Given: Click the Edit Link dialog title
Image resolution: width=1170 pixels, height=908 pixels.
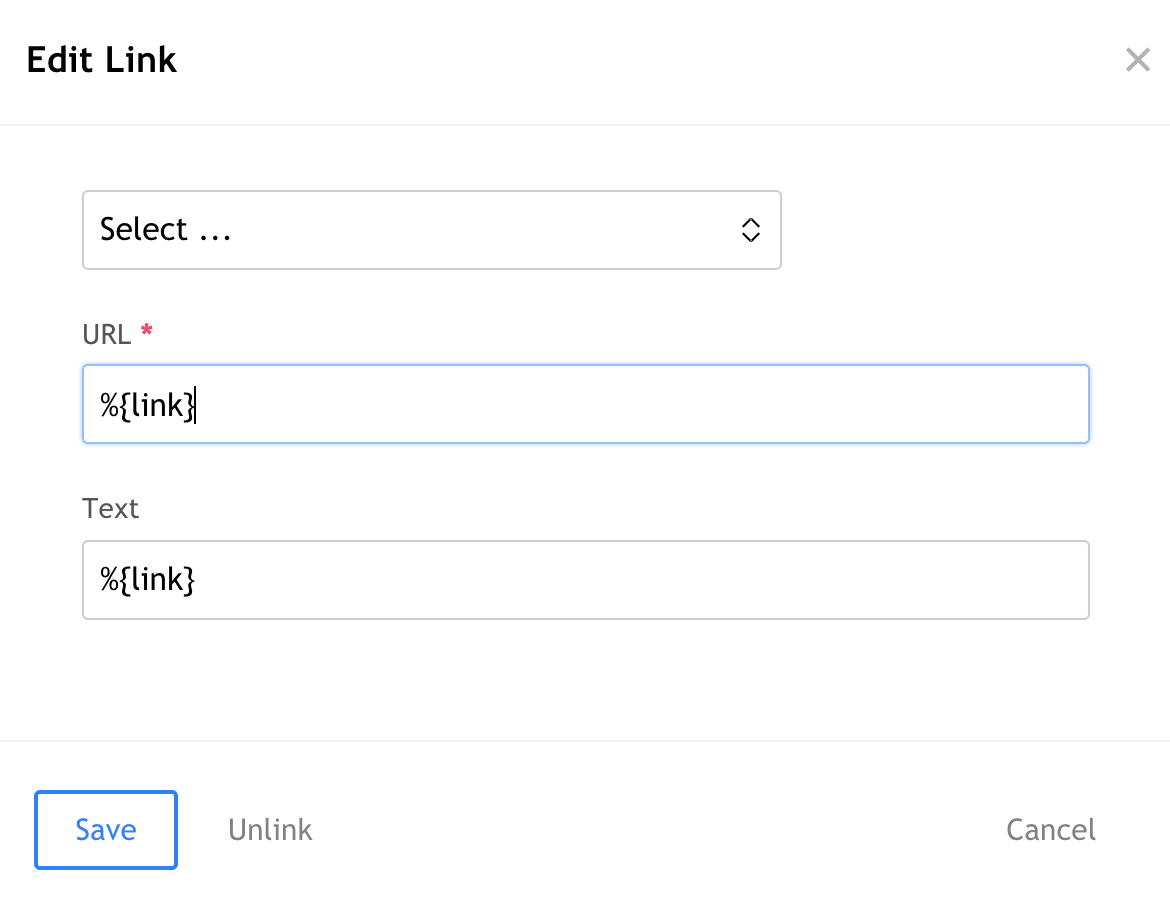Looking at the screenshot, I should (x=102, y=60).
